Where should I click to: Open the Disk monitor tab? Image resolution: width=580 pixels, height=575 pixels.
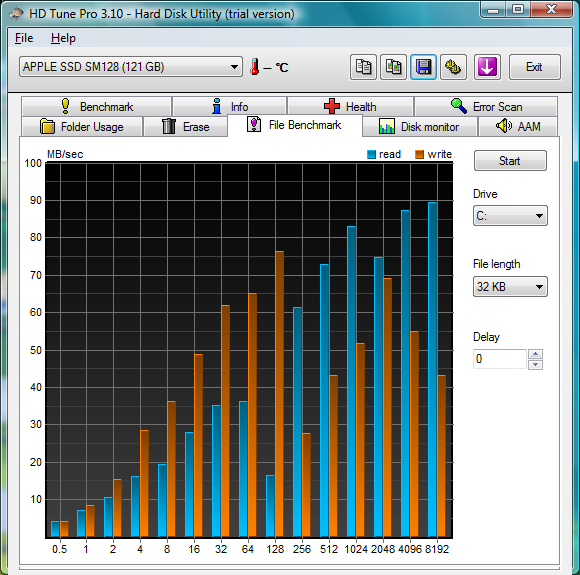[419, 127]
